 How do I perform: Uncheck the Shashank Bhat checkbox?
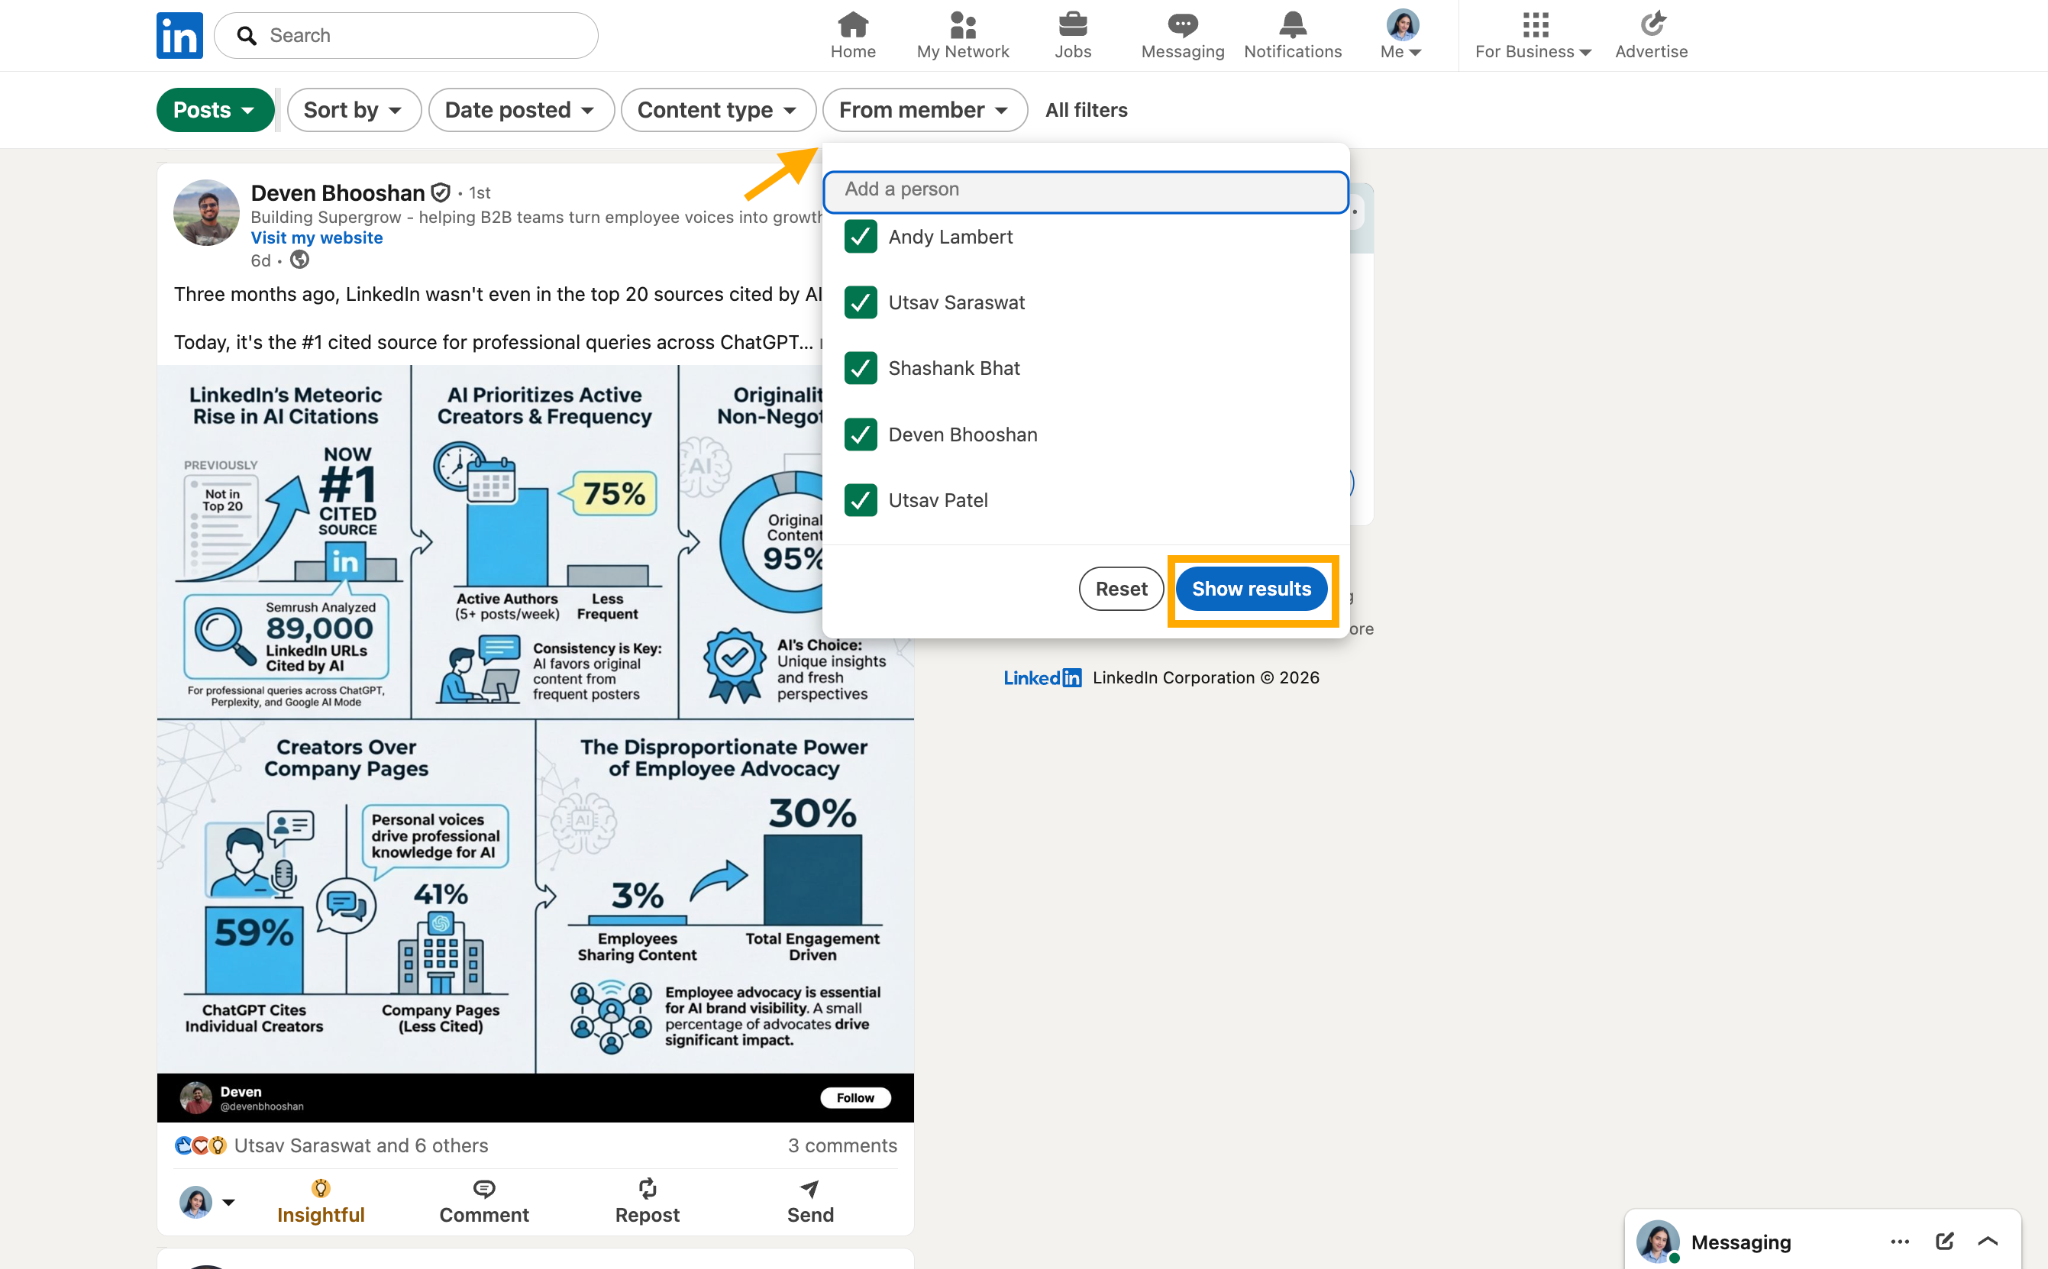pos(861,368)
